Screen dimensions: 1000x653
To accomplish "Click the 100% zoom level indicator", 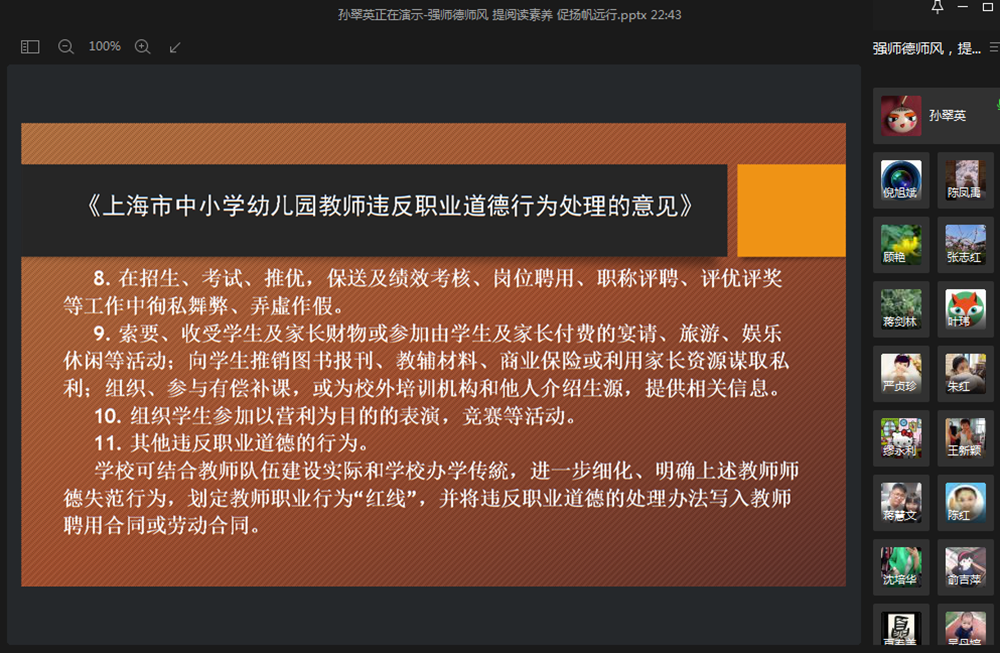I will click(105, 47).
